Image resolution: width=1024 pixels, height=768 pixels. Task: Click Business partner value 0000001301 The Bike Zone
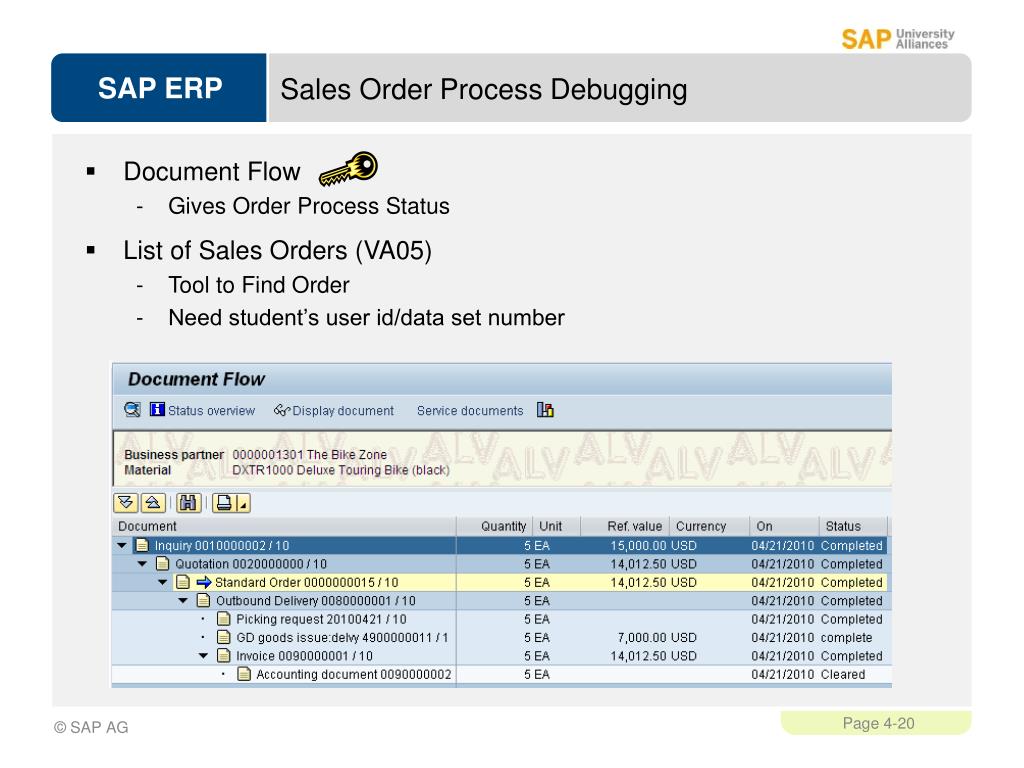(310, 455)
